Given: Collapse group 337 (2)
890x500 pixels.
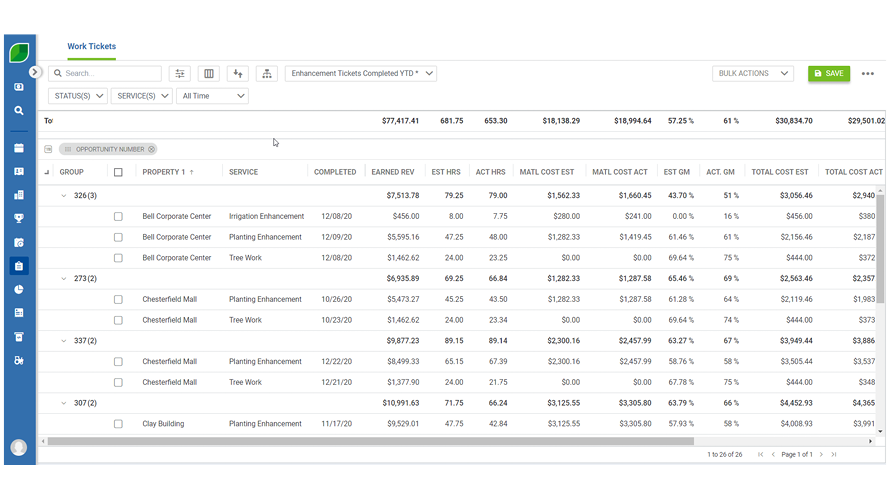Looking at the screenshot, I should click(64, 341).
